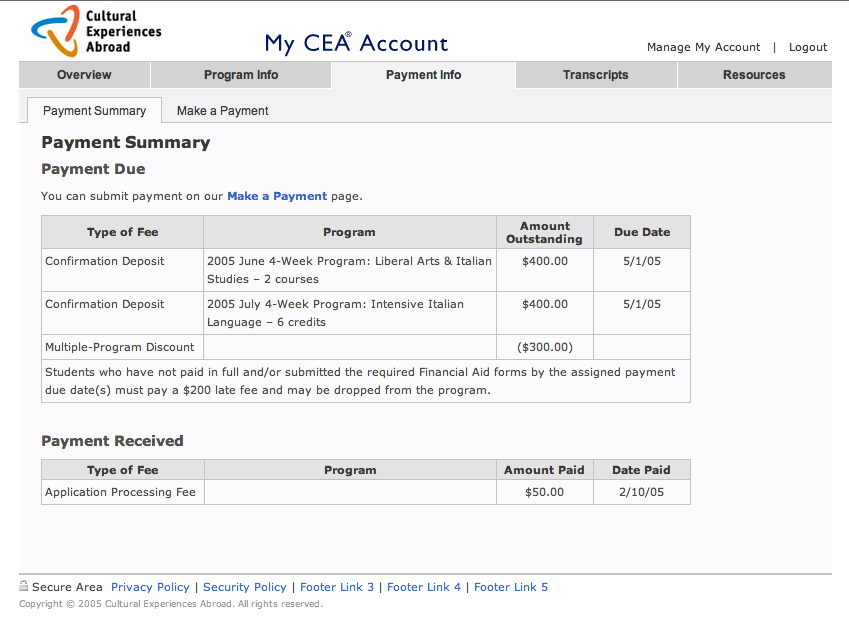Click the Secure Area lock icon
This screenshot has height=620, width=849.
click(x=24, y=586)
